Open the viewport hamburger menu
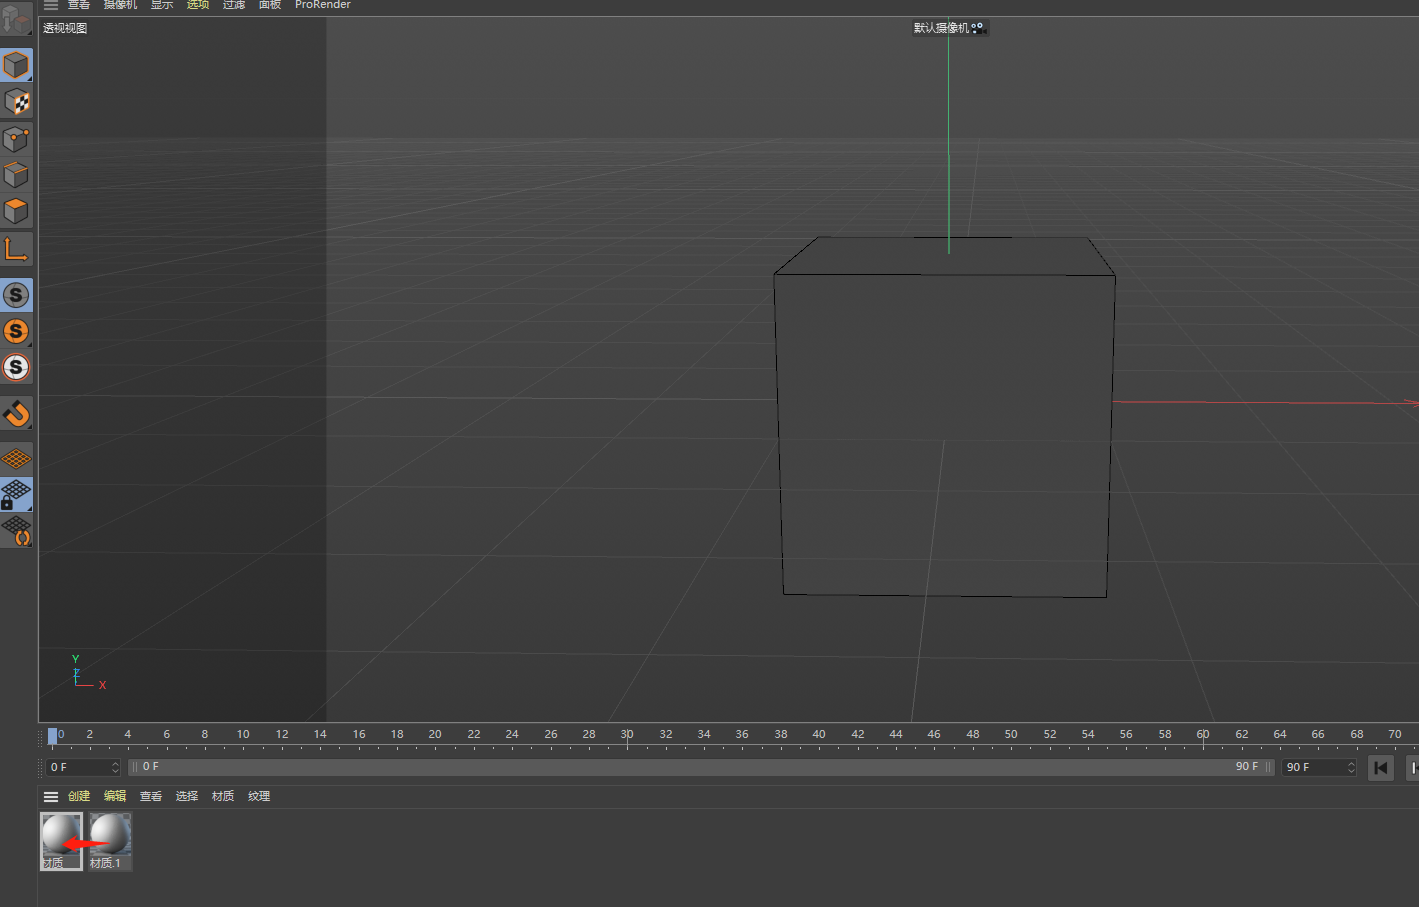 point(51,5)
